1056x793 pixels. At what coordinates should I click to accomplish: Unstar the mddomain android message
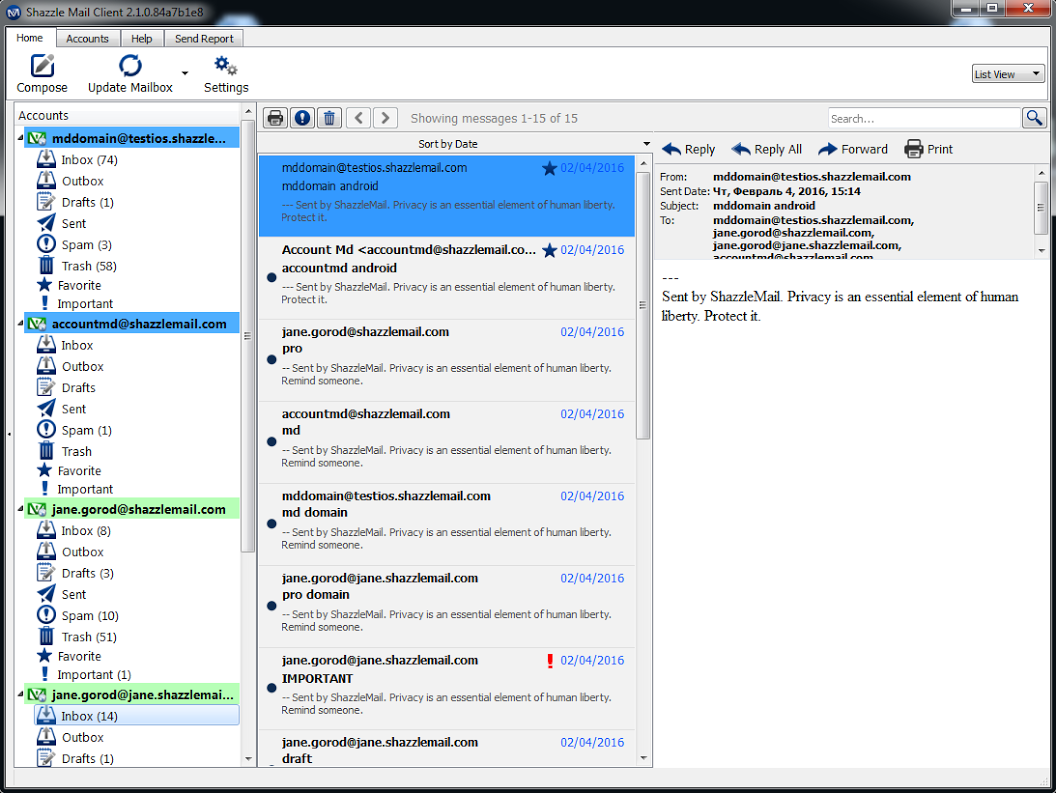coord(549,168)
